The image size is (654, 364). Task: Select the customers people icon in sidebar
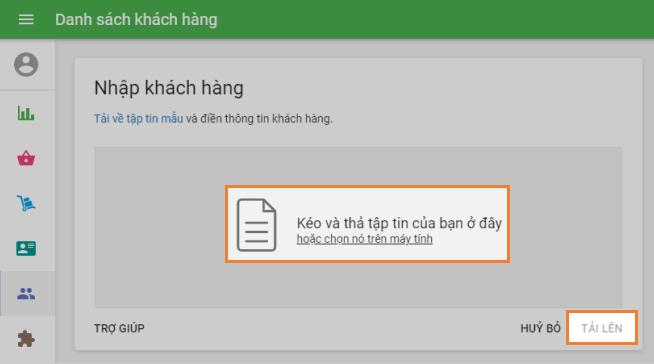pos(26,294)
